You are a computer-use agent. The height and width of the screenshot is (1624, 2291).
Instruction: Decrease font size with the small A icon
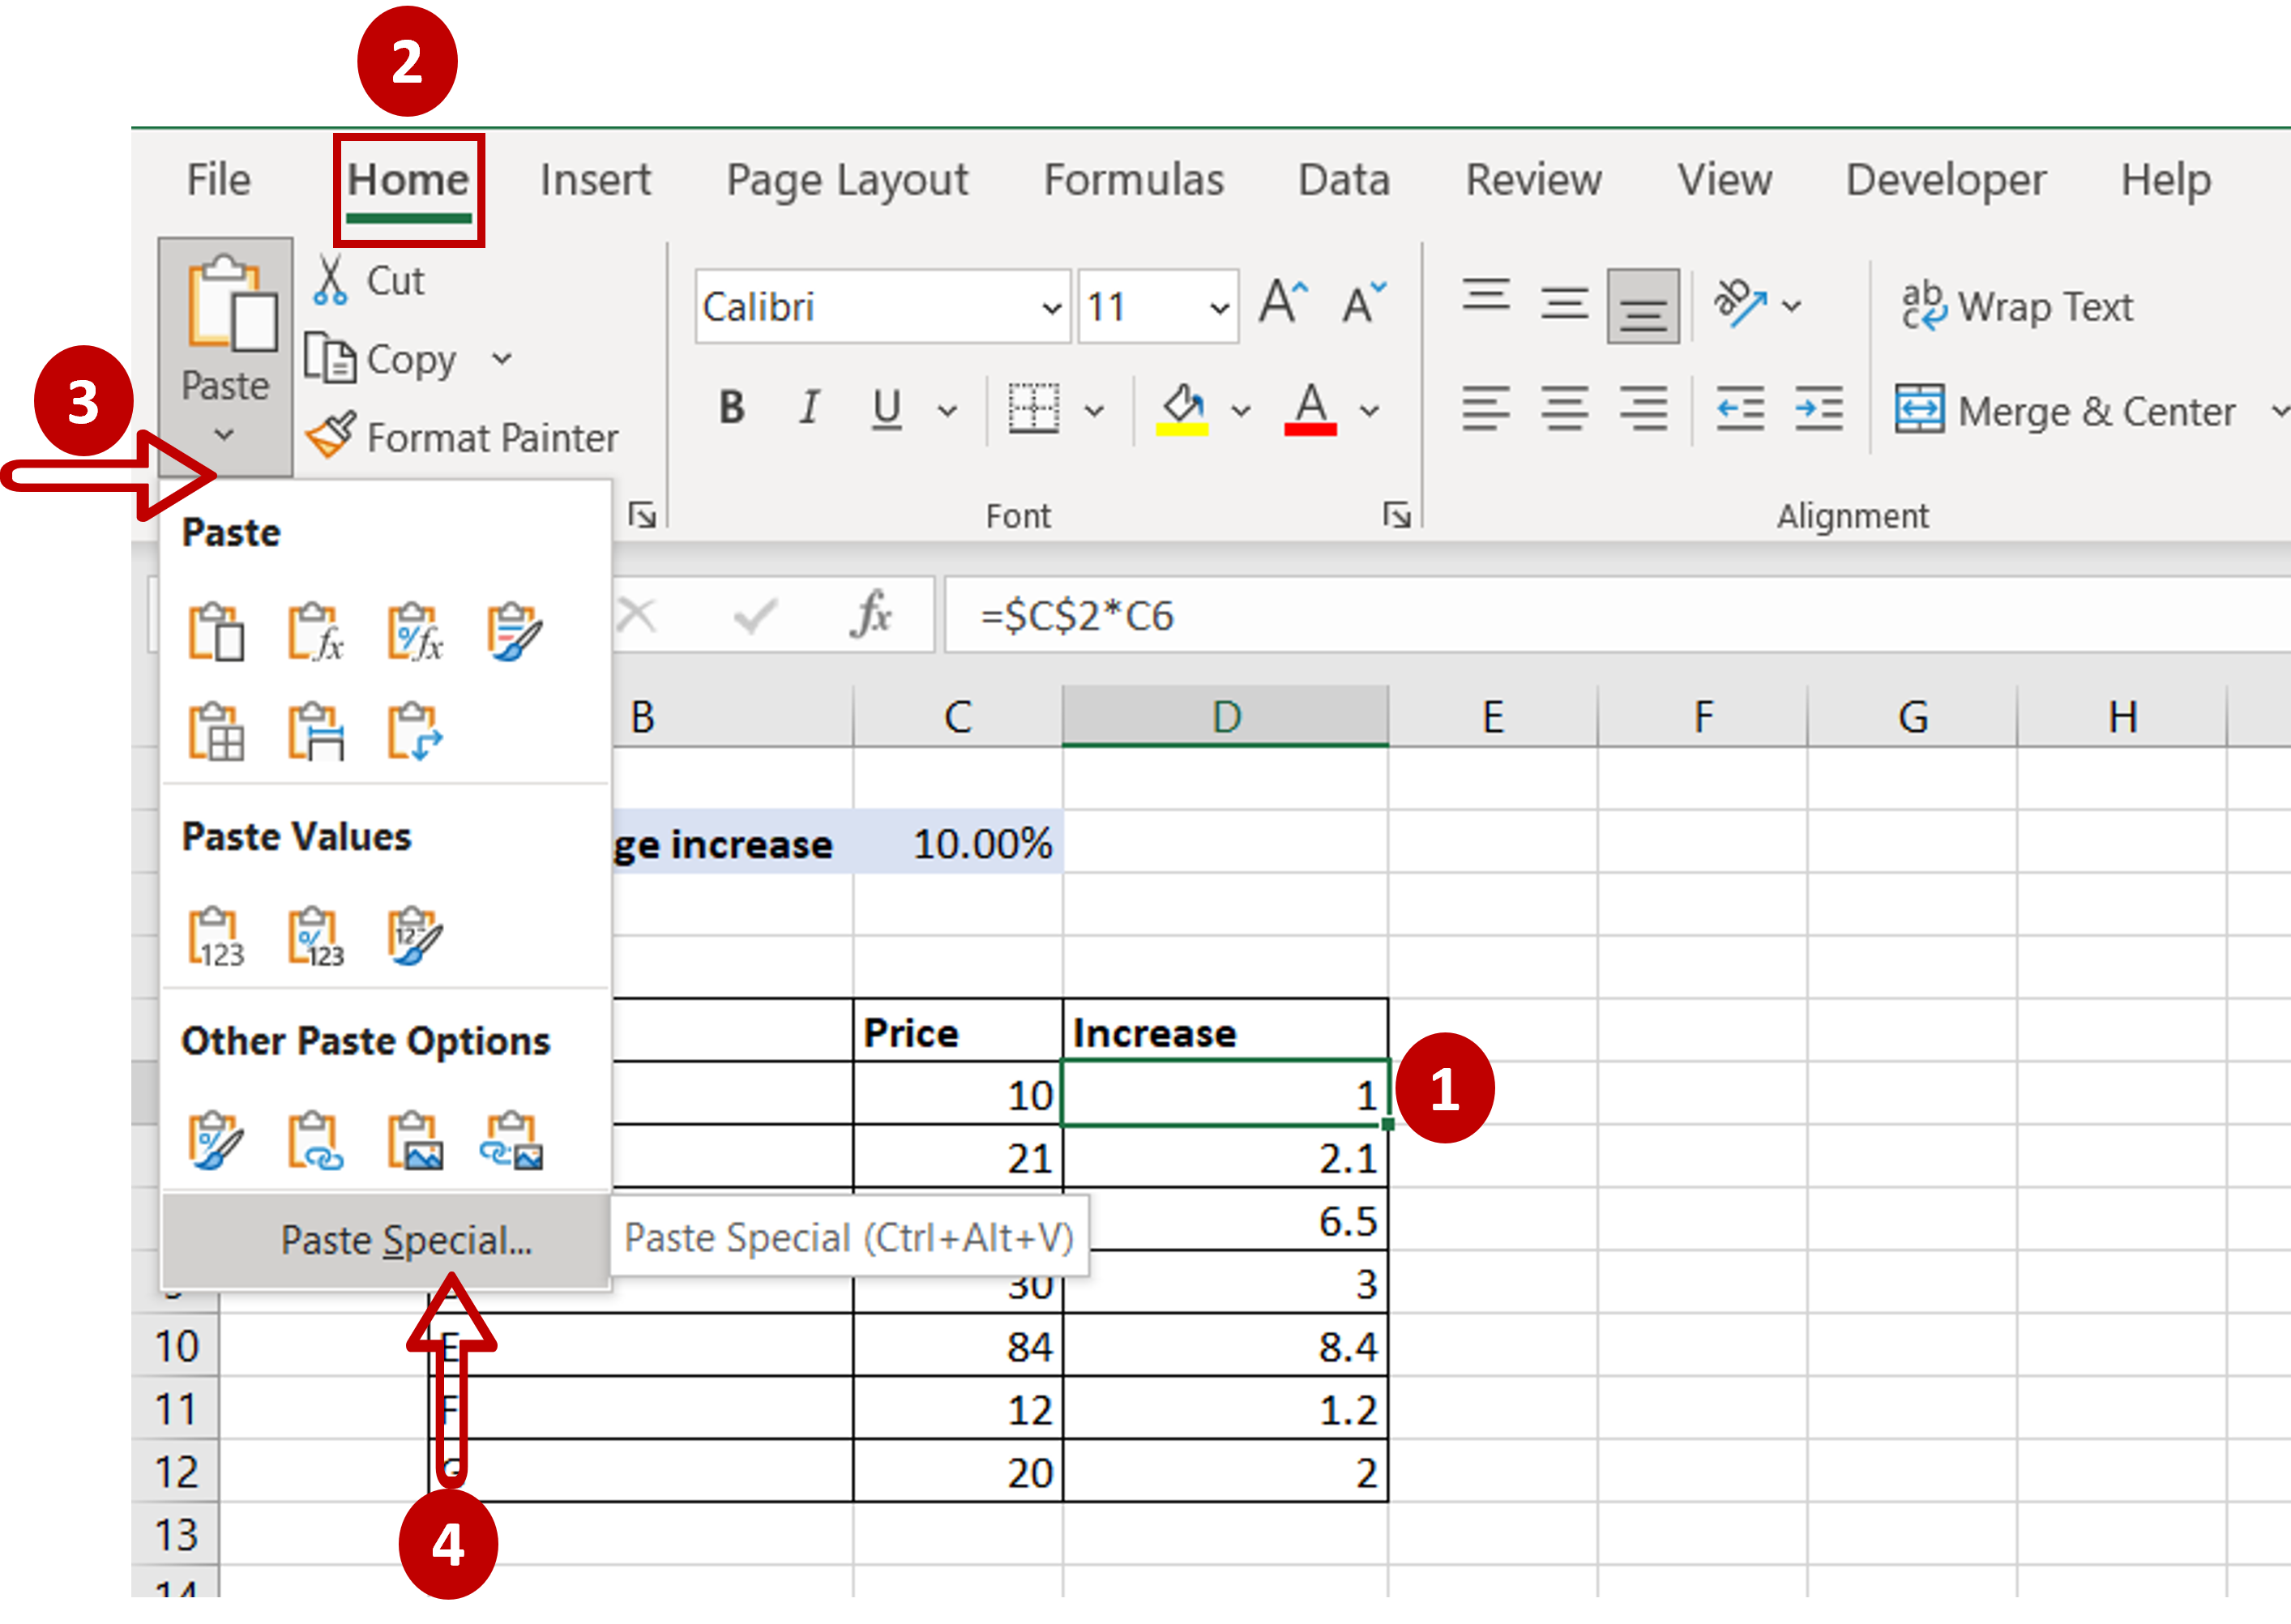[x=1363, y=302]
